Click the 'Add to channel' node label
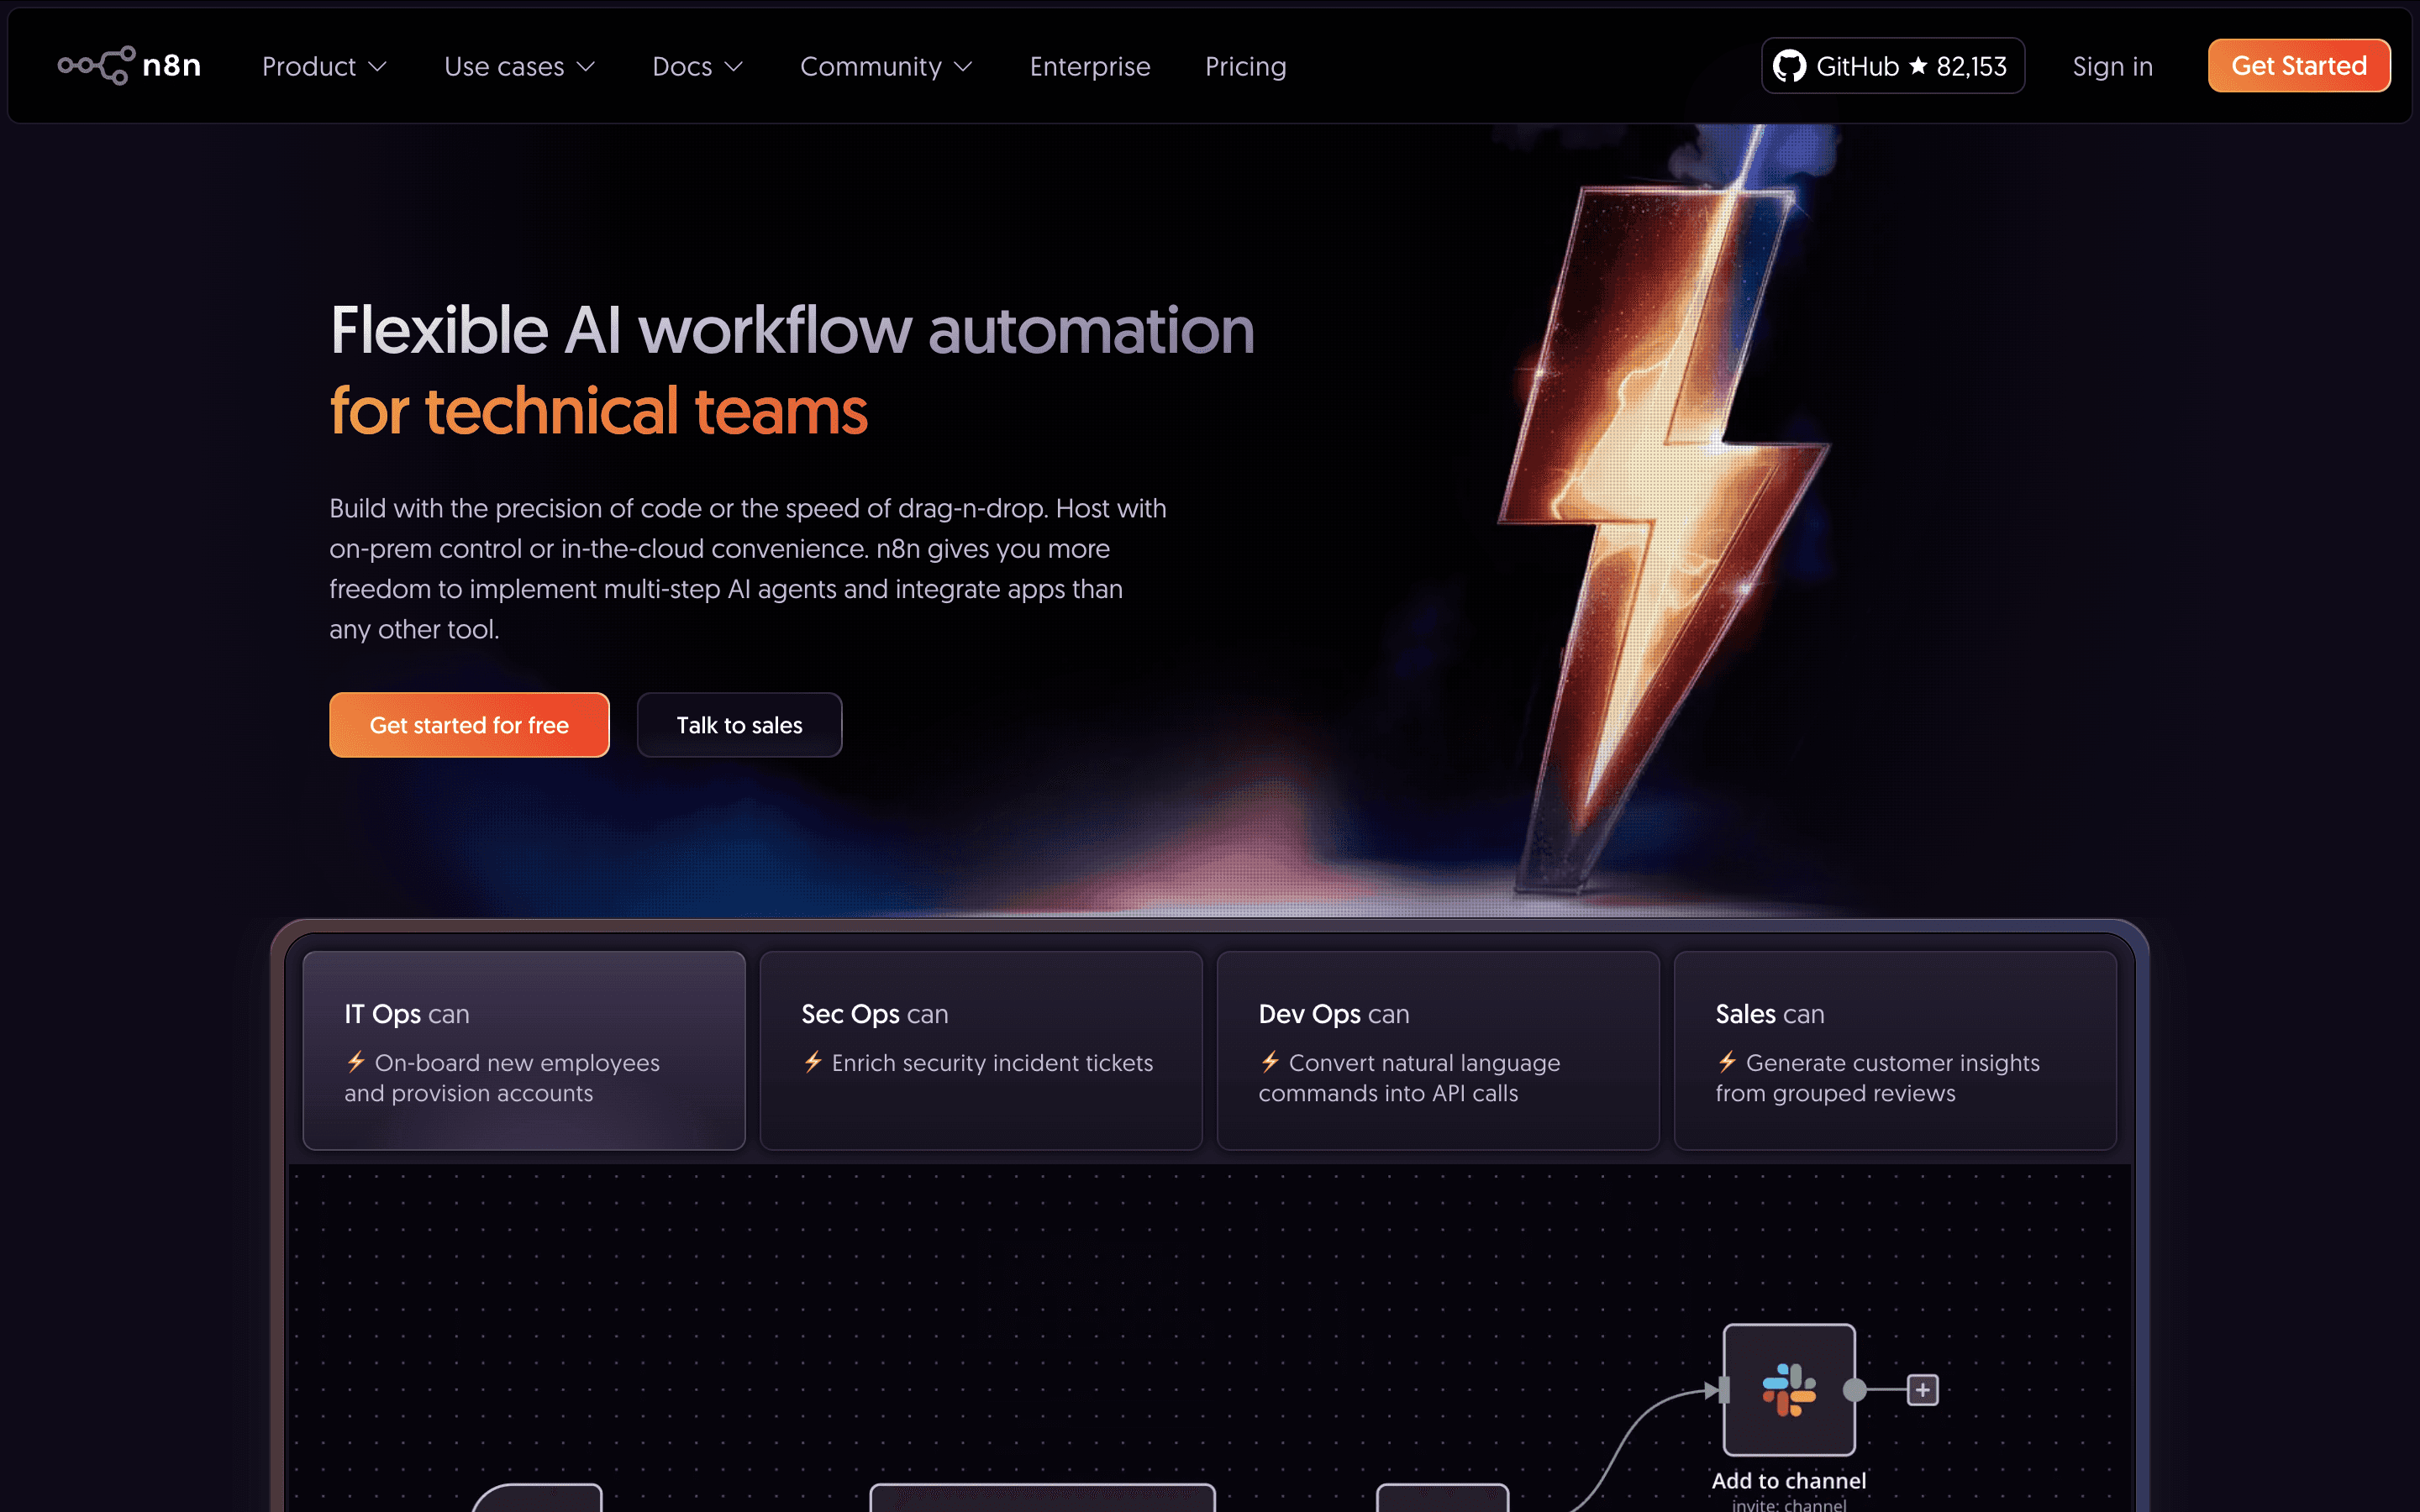The height and width of the screenshot is (1512, 2420). point(1788,1480)
